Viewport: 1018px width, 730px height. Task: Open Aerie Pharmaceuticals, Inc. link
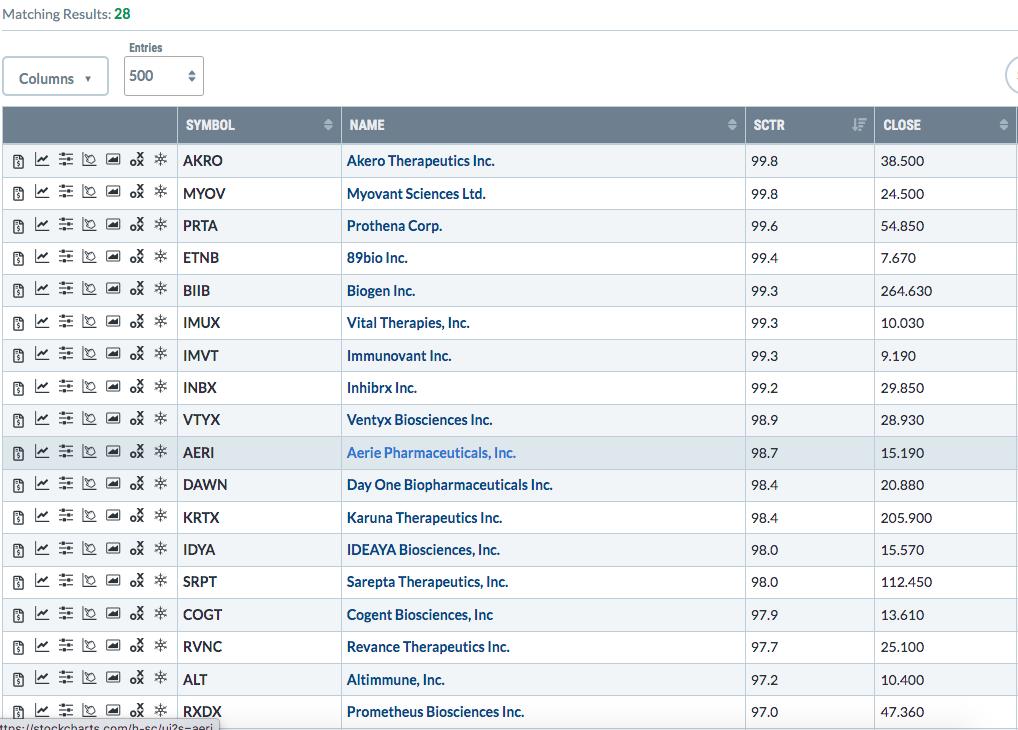pos(431,453)
